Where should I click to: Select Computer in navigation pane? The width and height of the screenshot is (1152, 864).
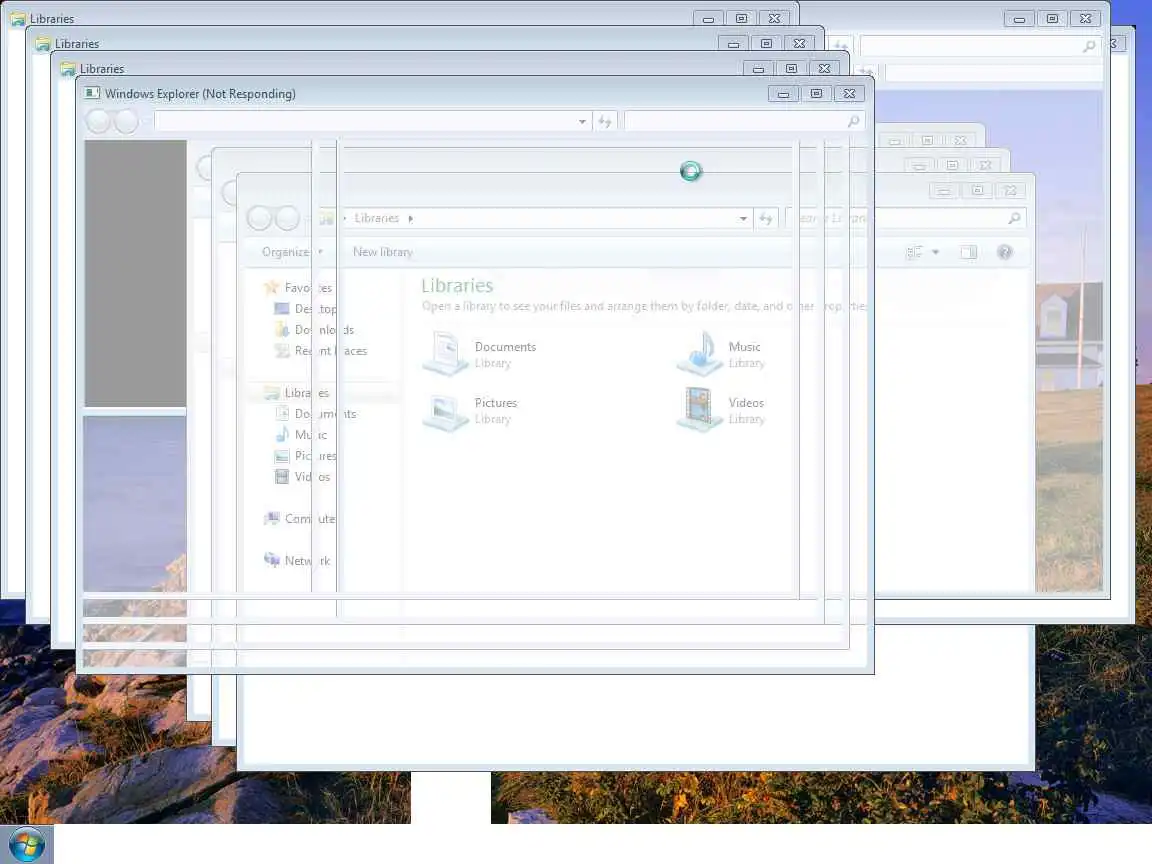point(299,519)
